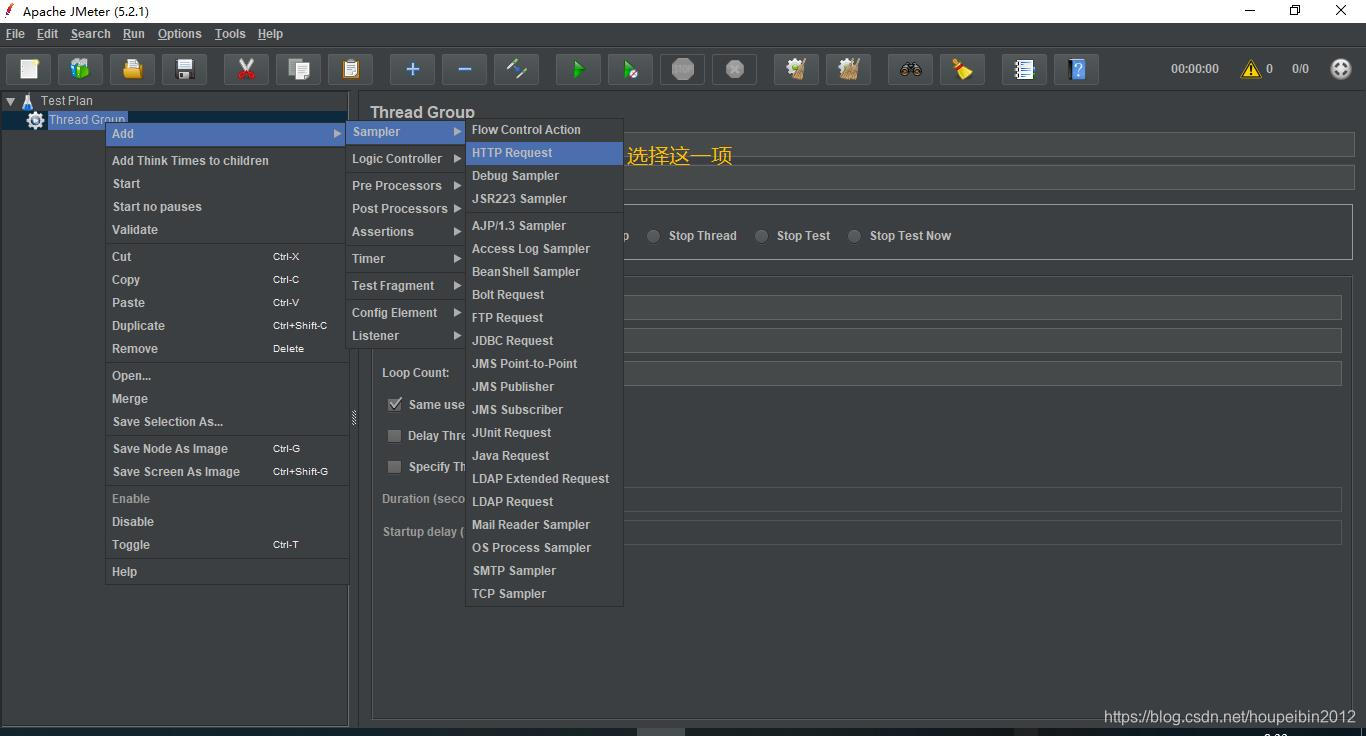Open the File menu
The image size is (1366, 736).
(x=15, y=34)
